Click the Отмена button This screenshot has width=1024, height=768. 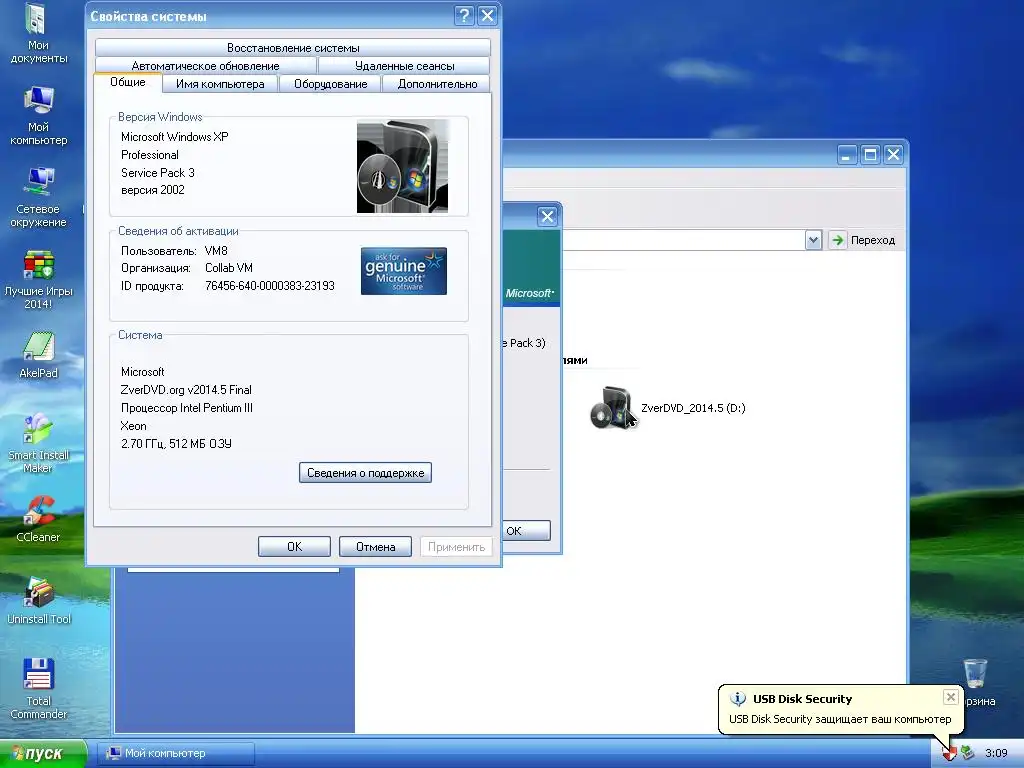pyautogui.click(x=376, y=547)
